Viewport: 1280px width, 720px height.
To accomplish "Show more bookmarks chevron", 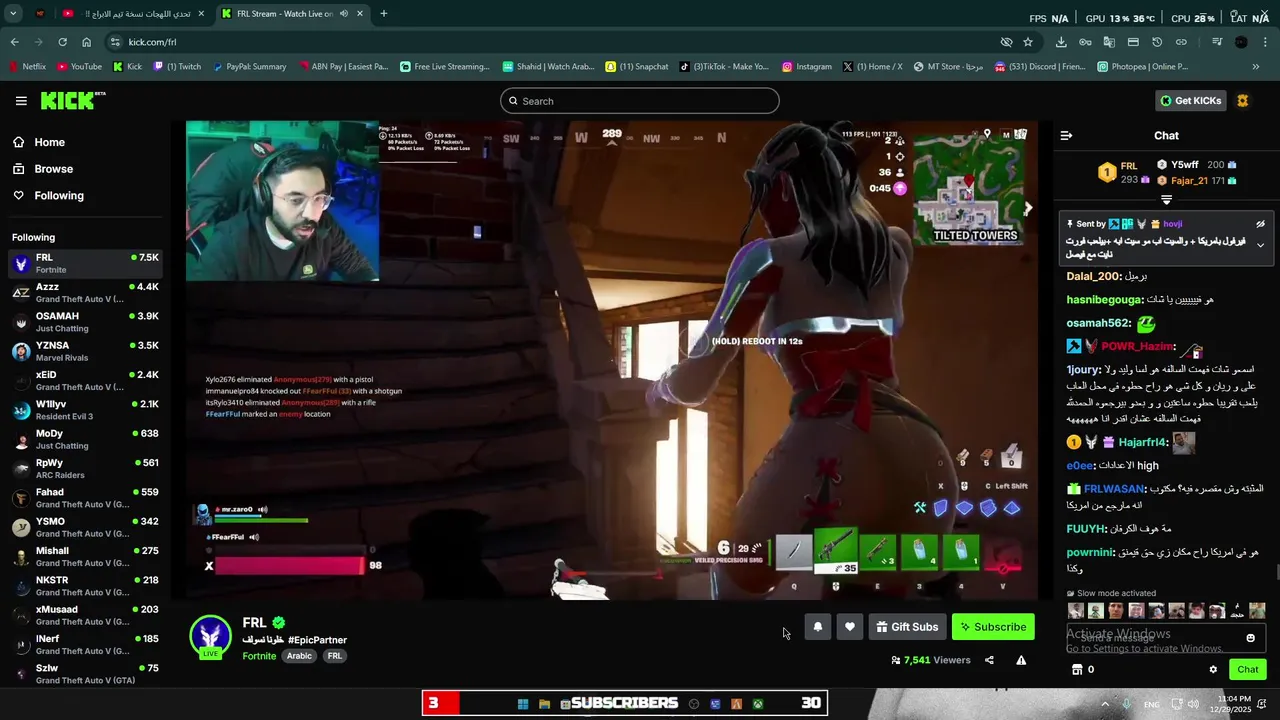I will tap(1256, 67).
